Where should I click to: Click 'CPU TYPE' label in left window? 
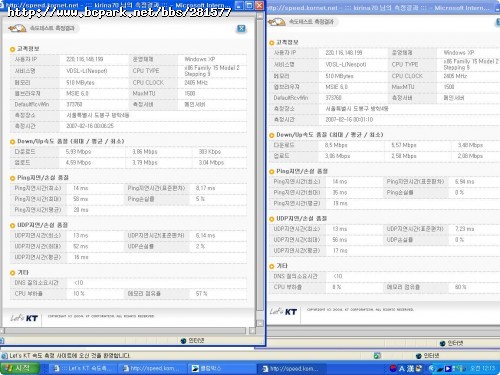(146, 71)
